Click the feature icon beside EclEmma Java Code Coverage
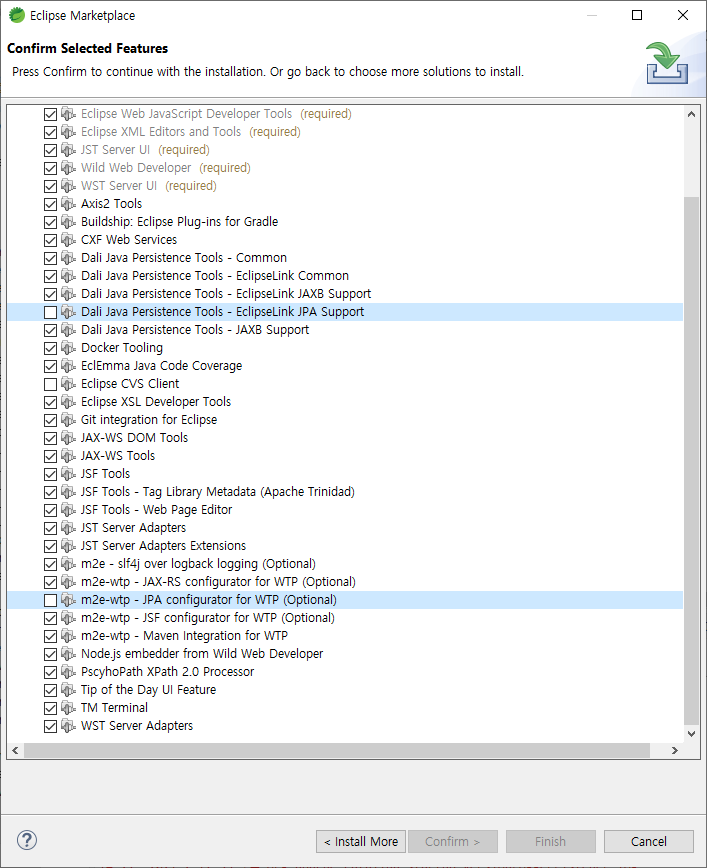The image size is (707, 868). tap(68, 366)
